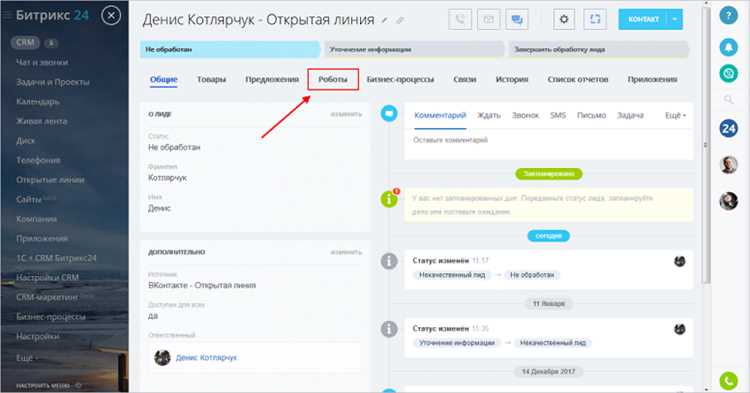The image size is (750, 393).
Task: Click the blue КОНТАКТ button
Action: (643, 19)
